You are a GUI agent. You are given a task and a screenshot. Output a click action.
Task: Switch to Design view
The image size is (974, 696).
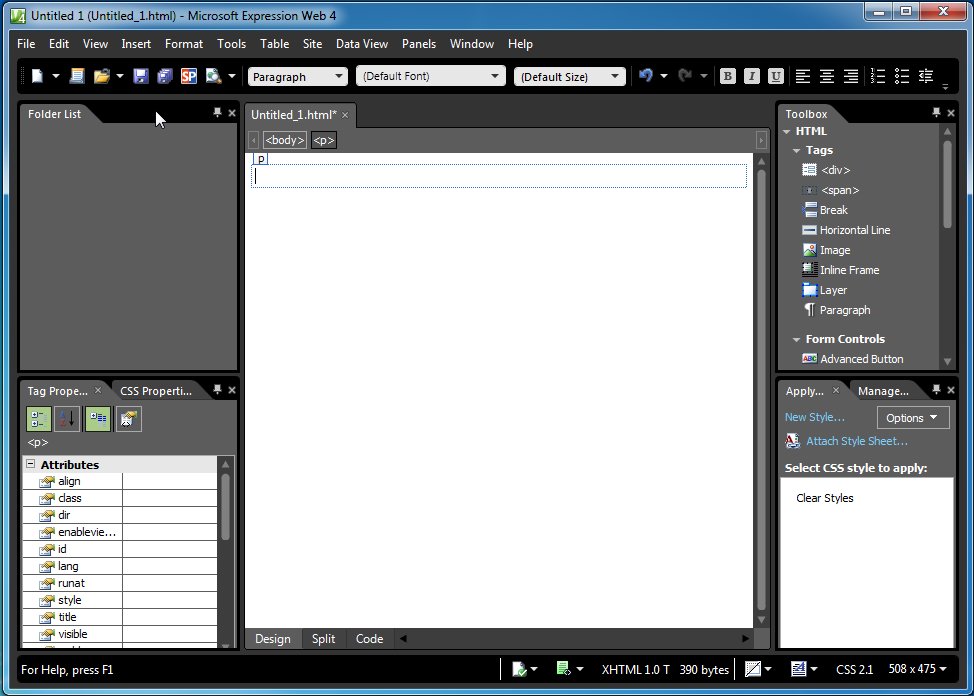coord(273,639)
